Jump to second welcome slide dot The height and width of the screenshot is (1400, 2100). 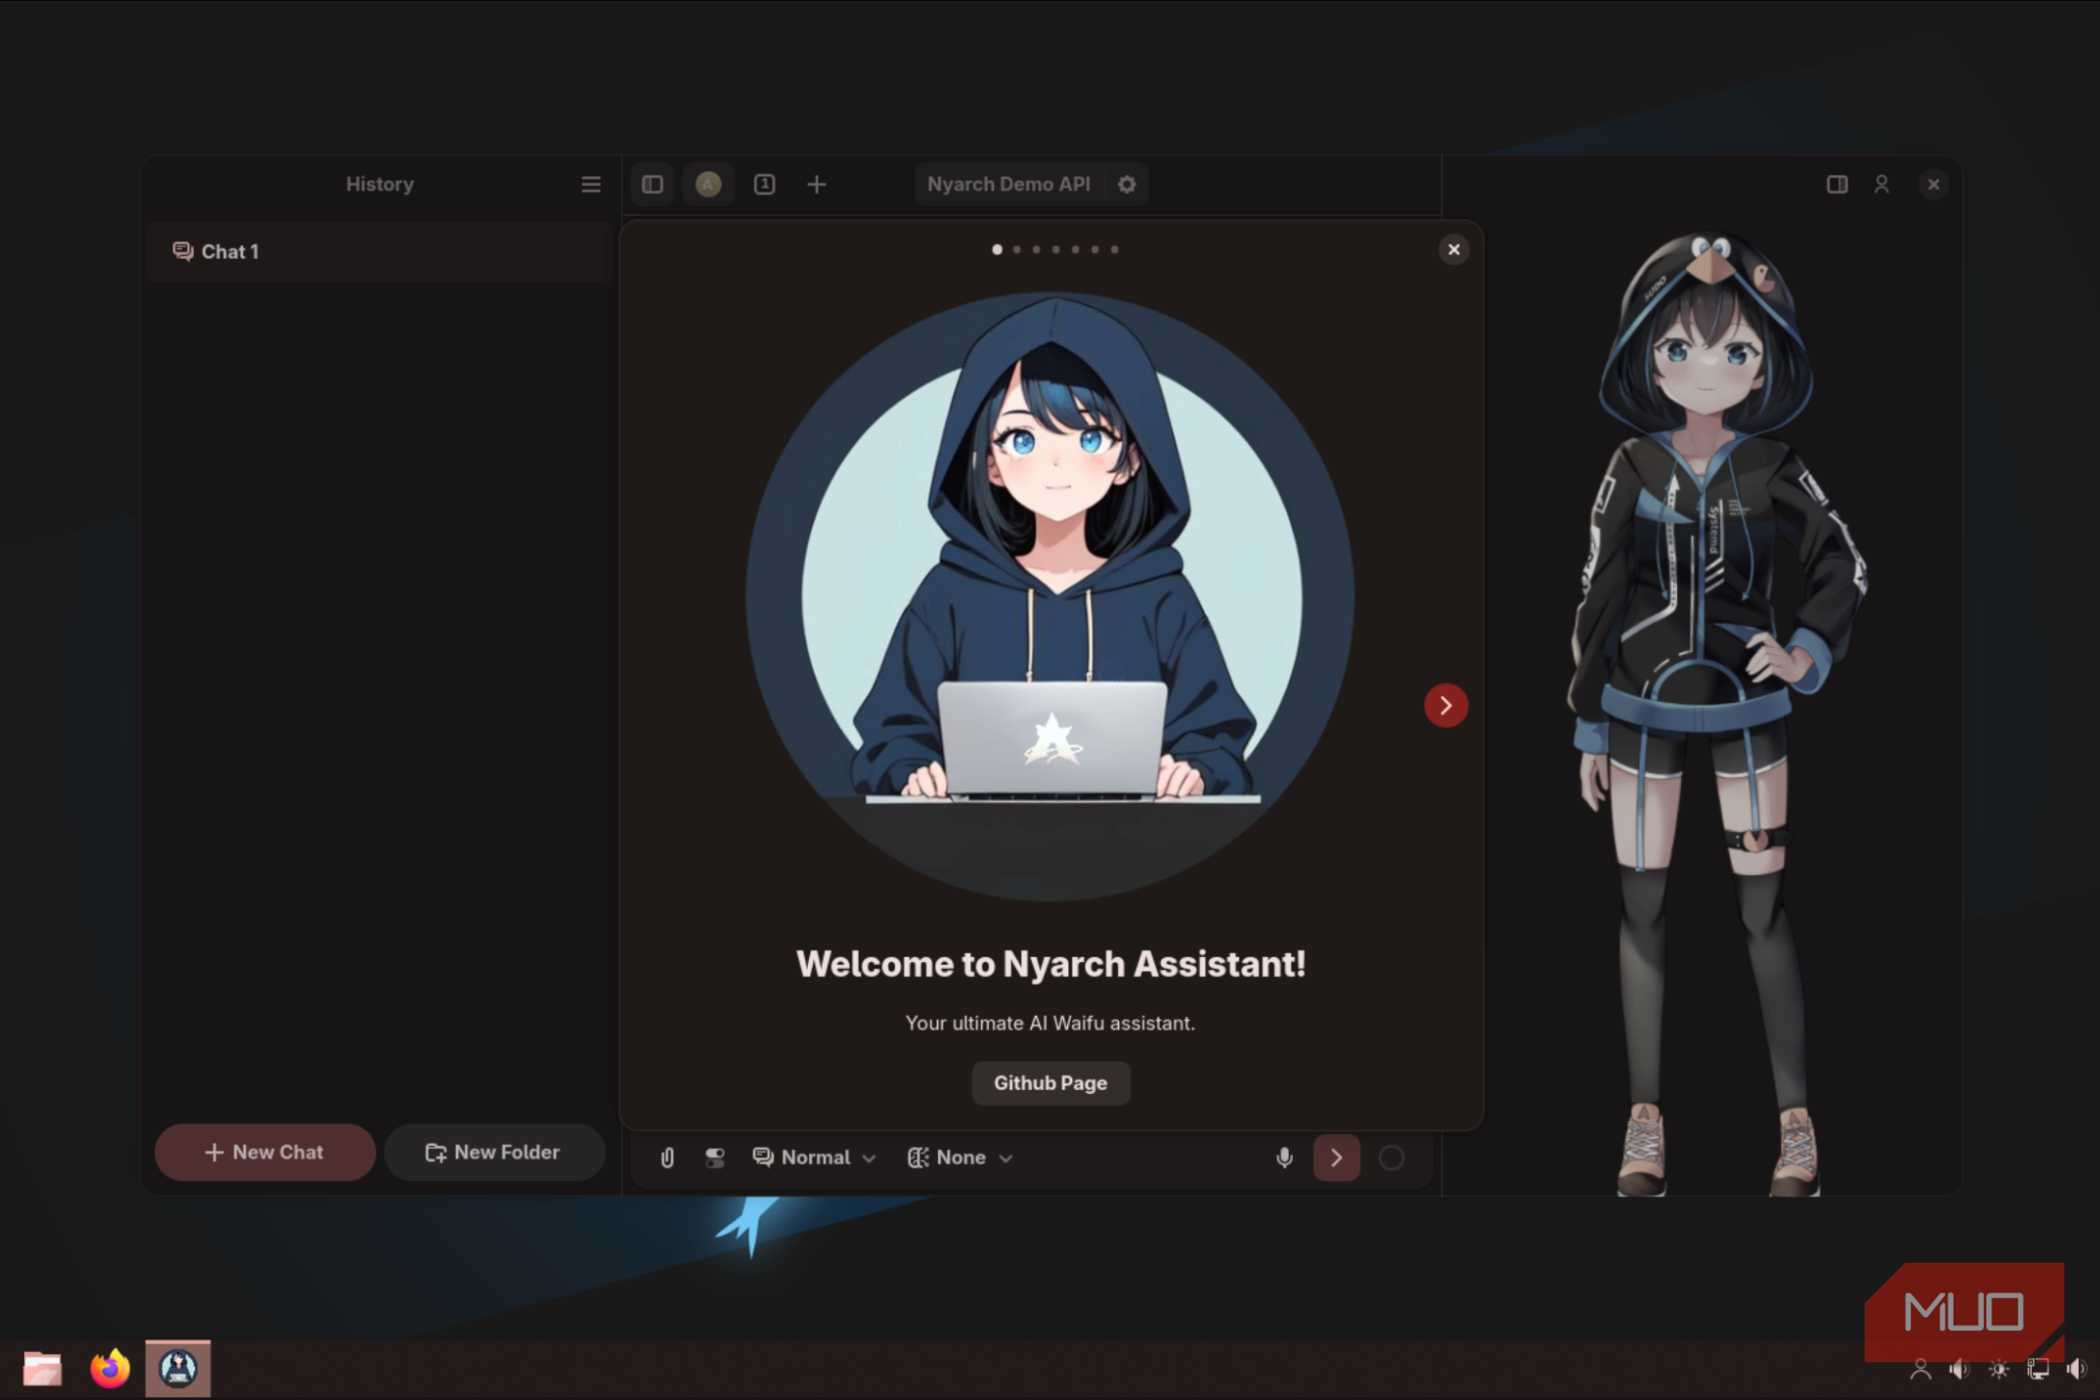[1016, 249]
